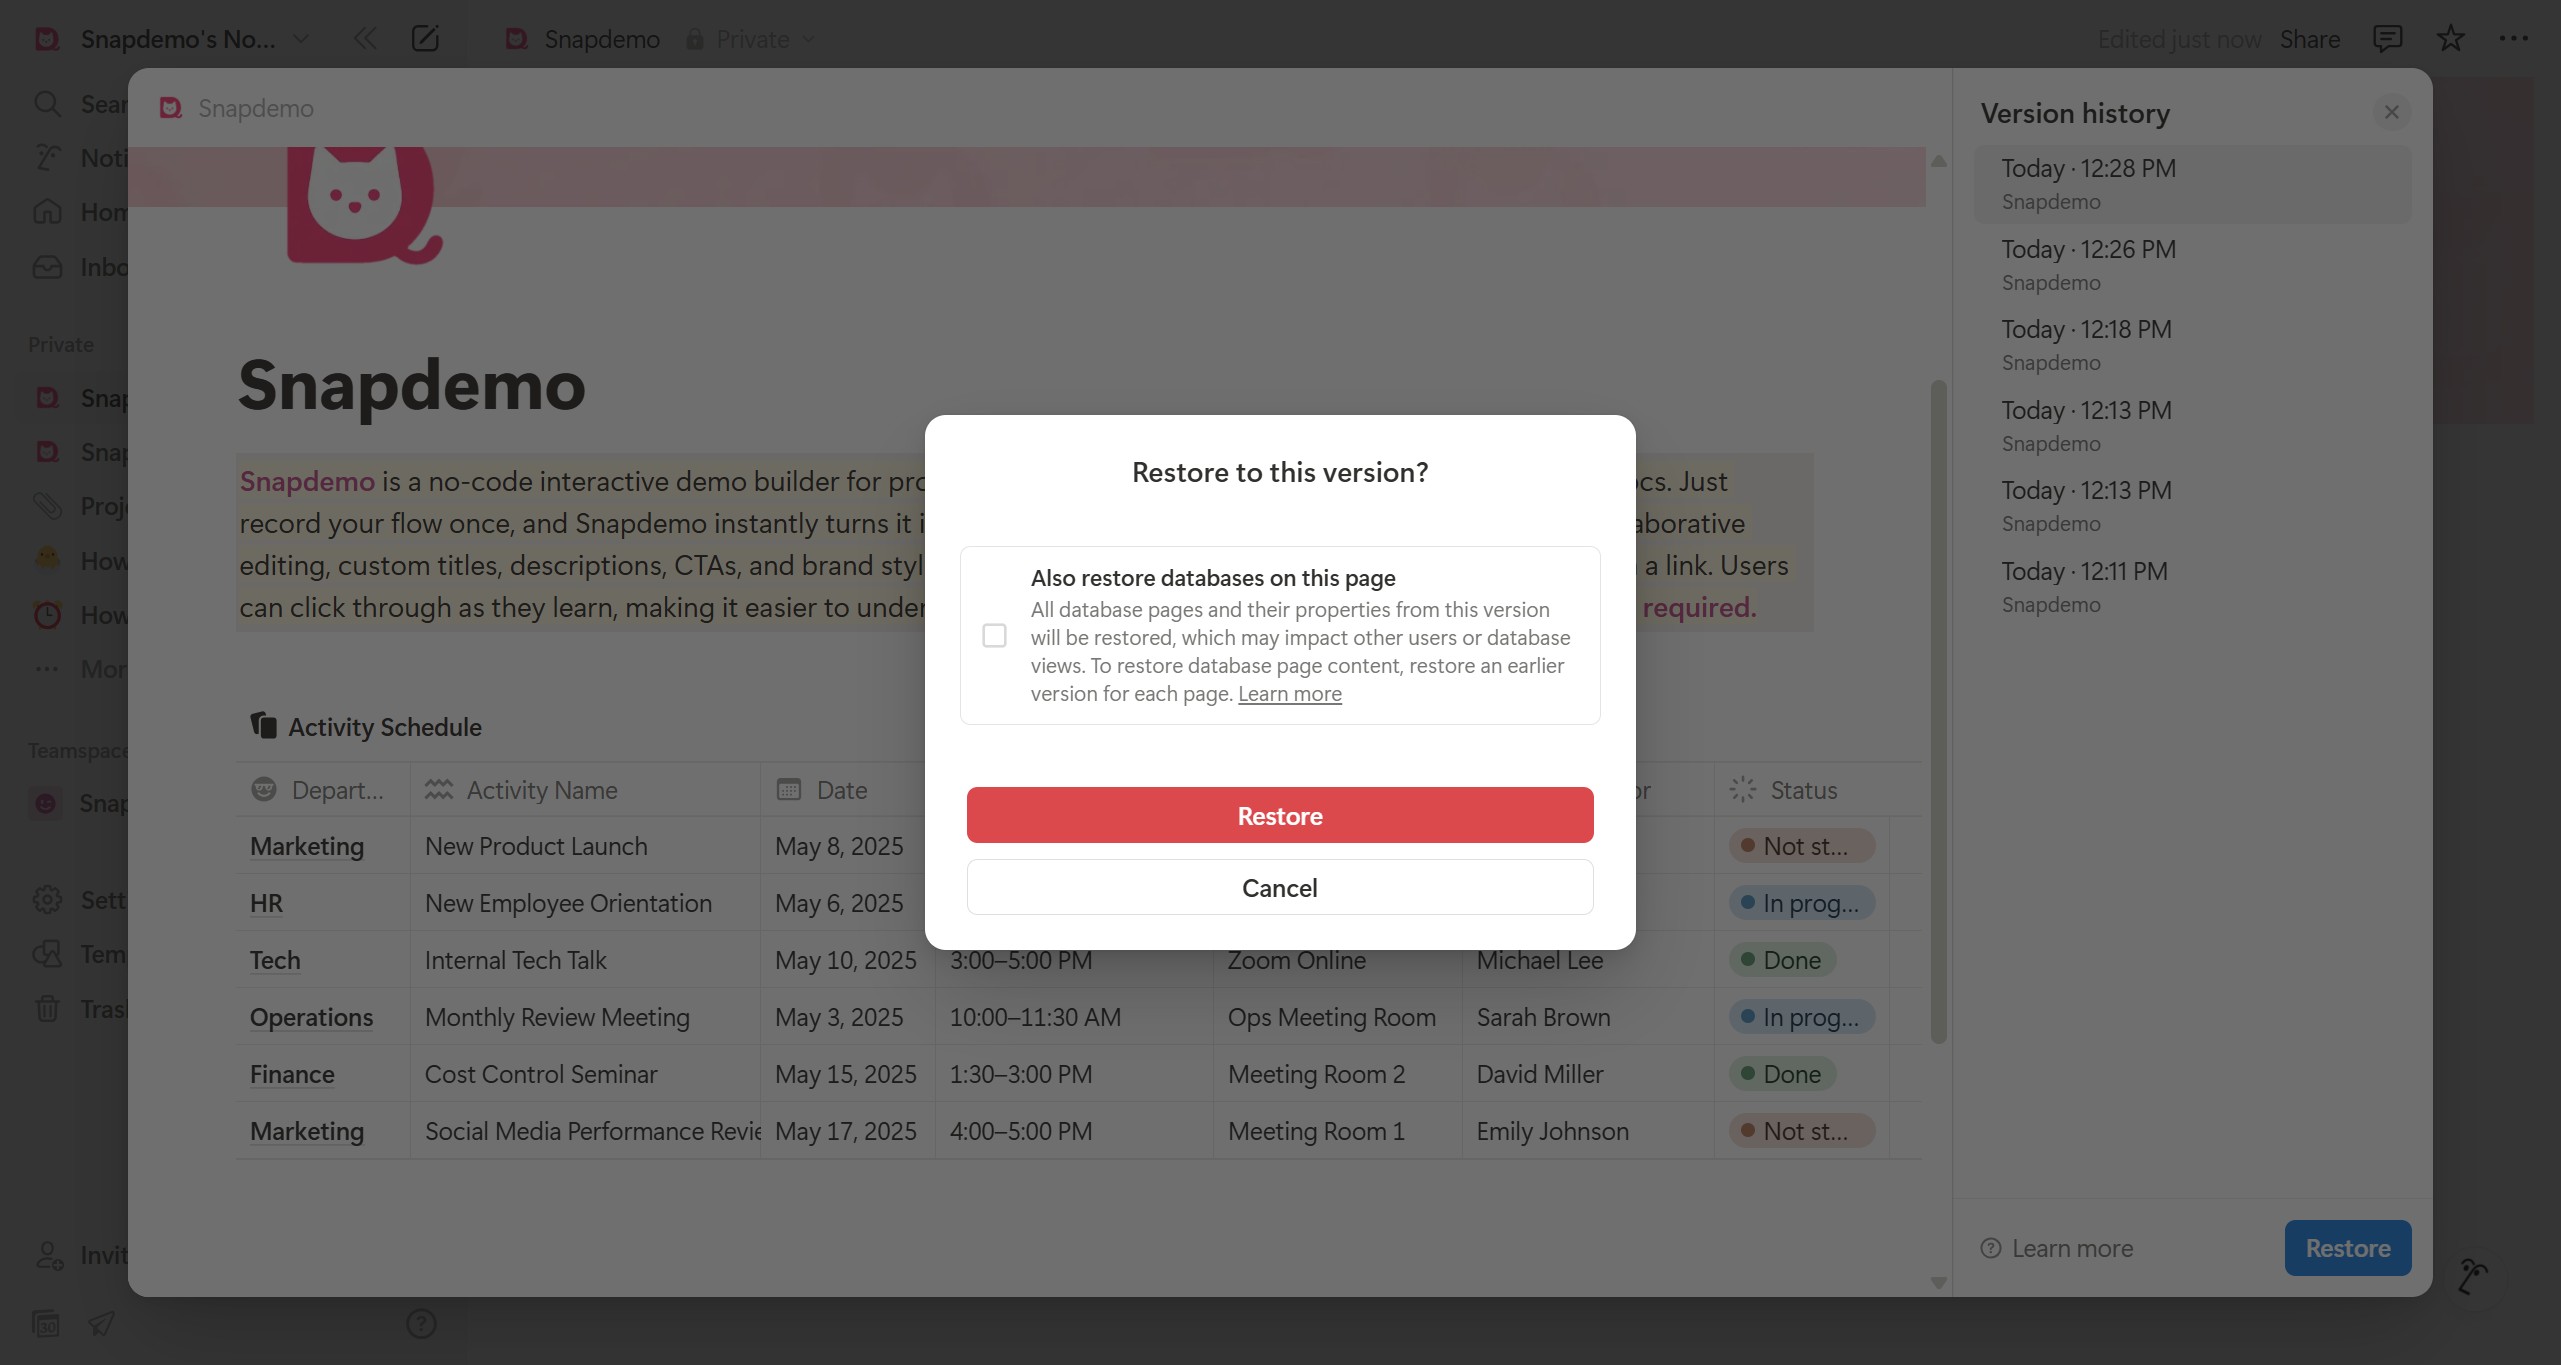Click Invite members icon in sidebar

click(49, 1255)
